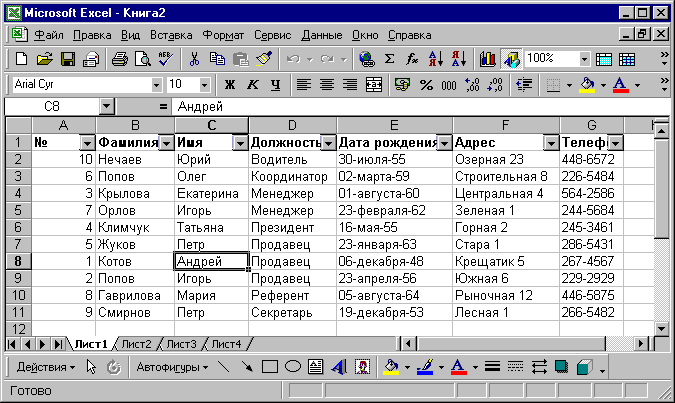Open the Файл menu
Screen dimensions: 675x403
tap(49, 35)
